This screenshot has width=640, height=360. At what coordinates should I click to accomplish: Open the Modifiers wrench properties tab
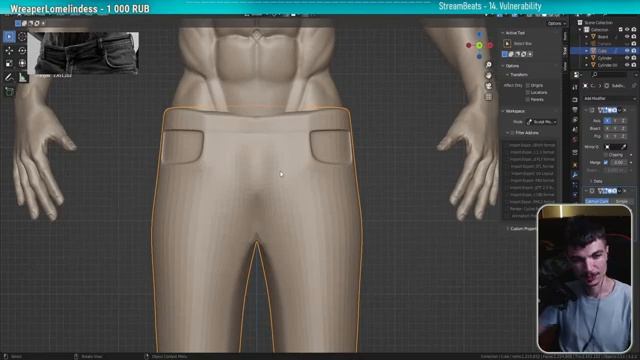(x=575, y=174)
